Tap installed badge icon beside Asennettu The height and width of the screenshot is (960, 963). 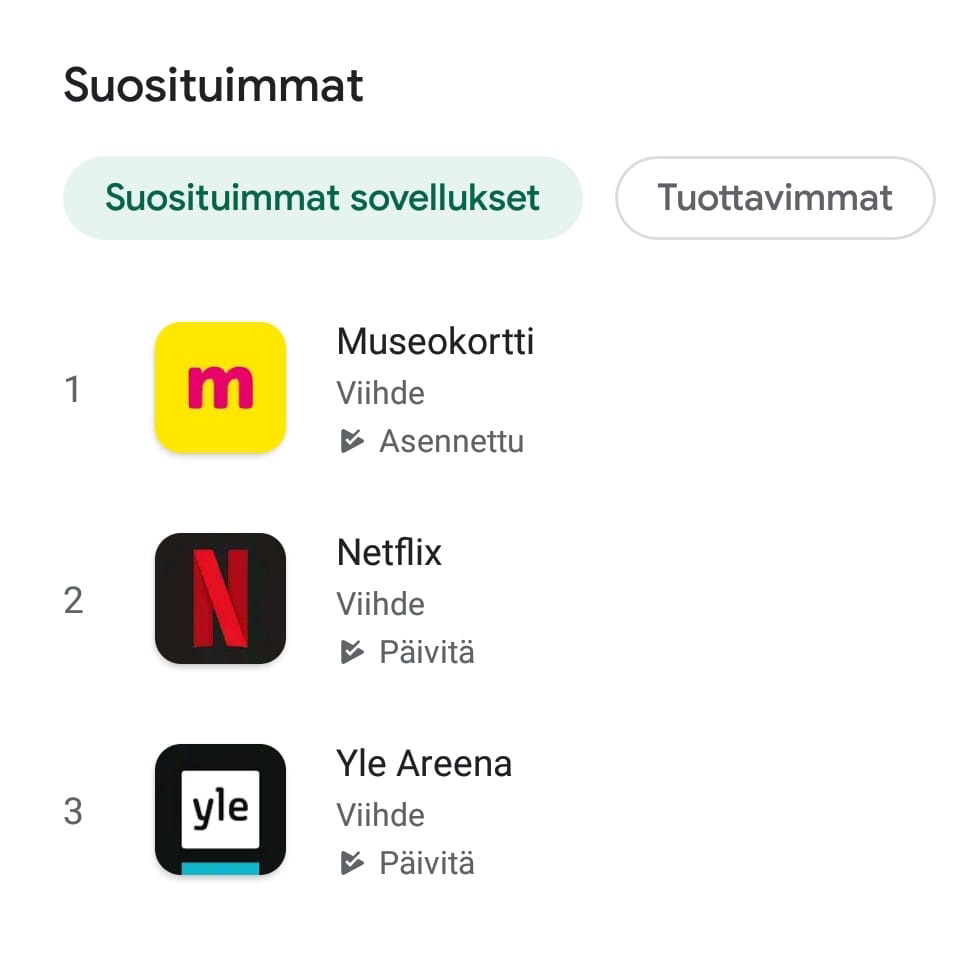tap(352, 441)
